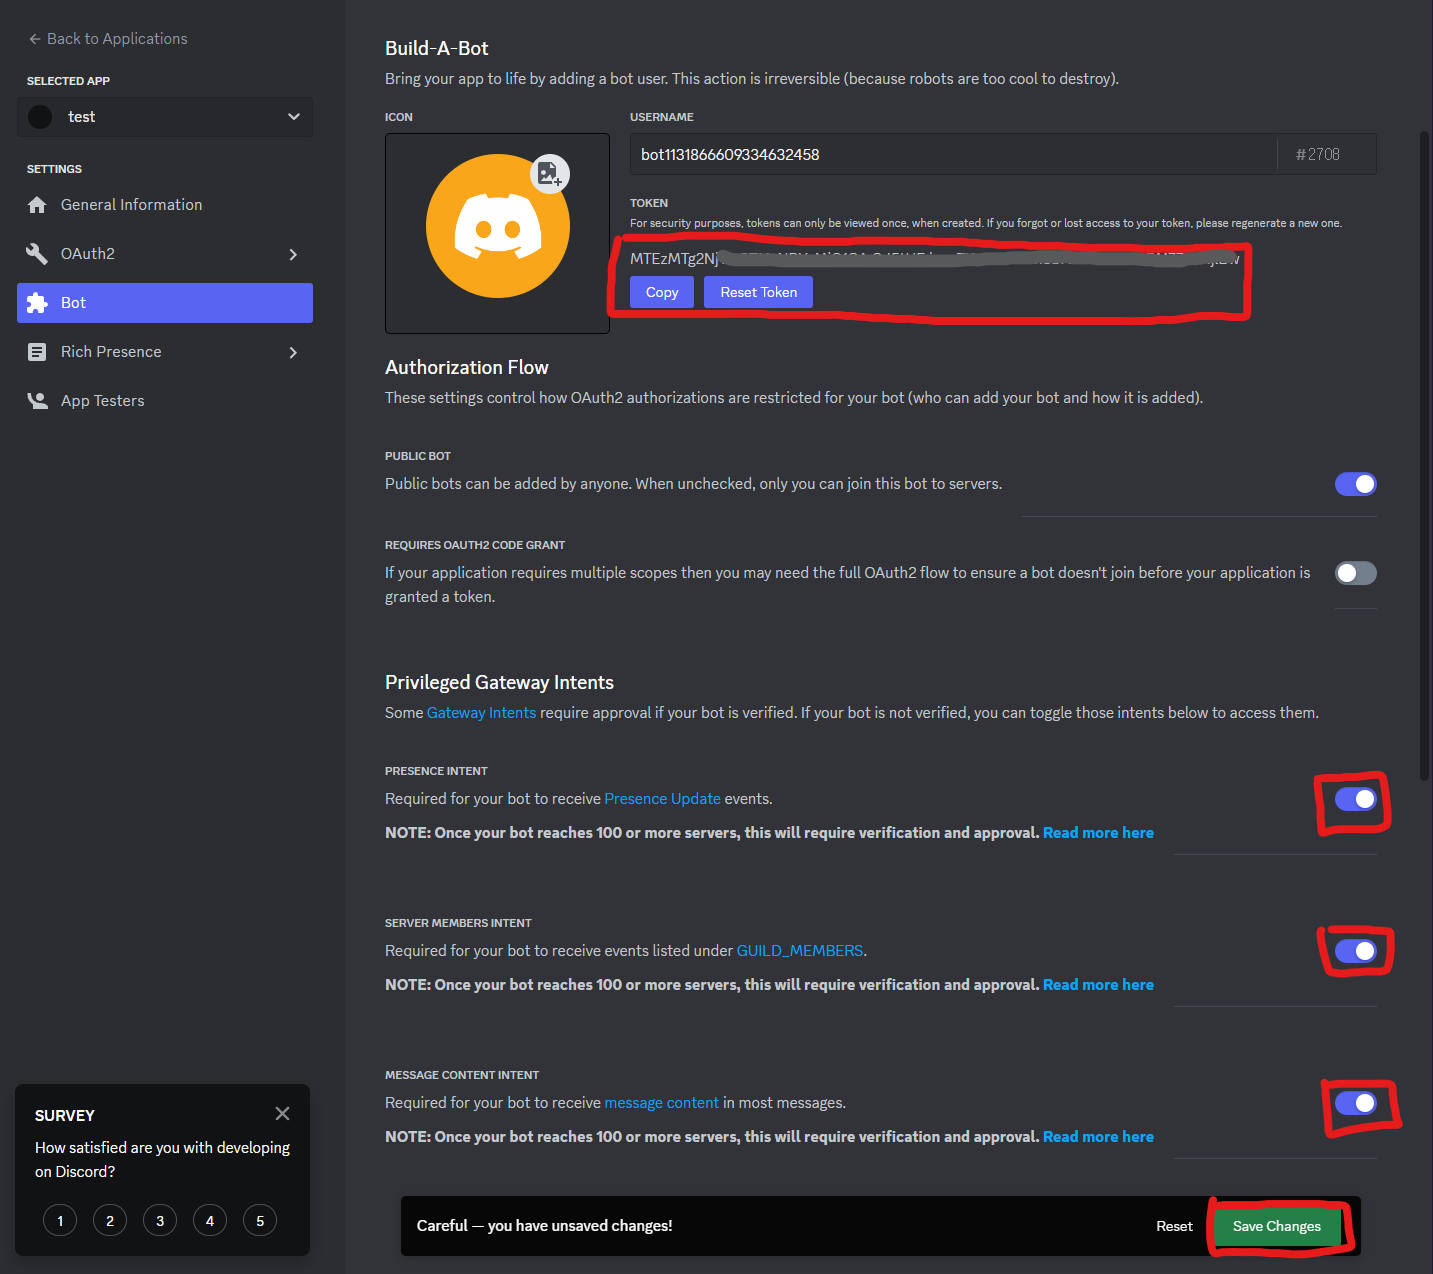The image size is (1433, 1274).
Task: Disable the Message Content Intent switch
Action: (x=1355, y=1103)
